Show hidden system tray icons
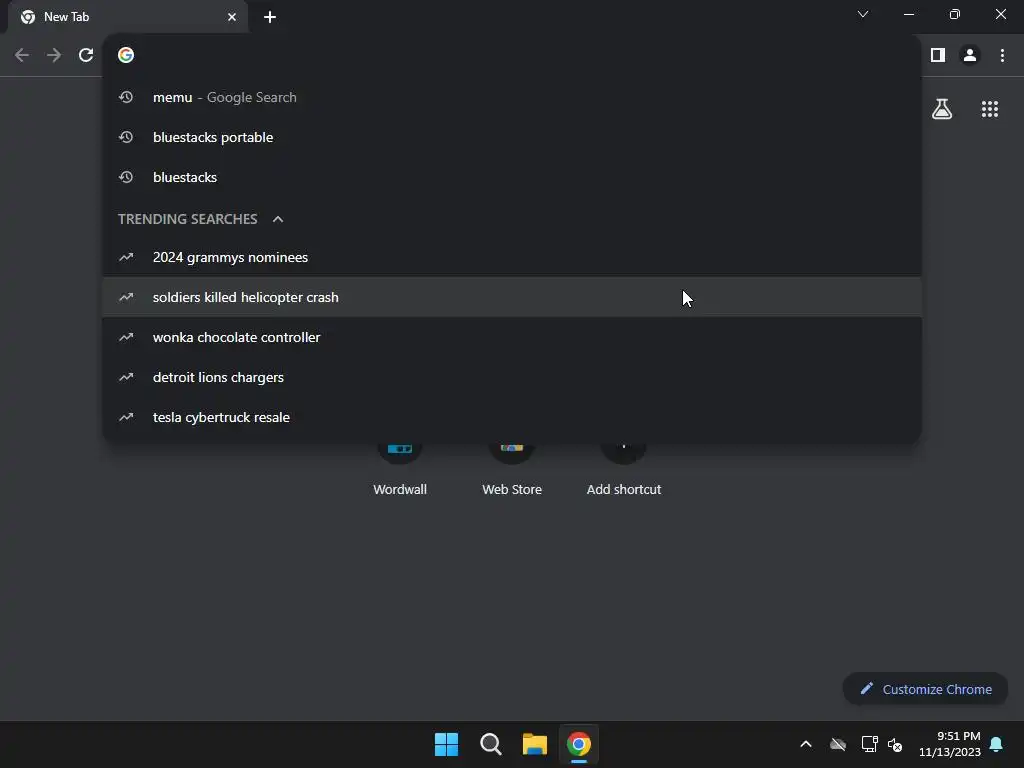The height and width of the screenshot is (768, 1024). (806, 744)
